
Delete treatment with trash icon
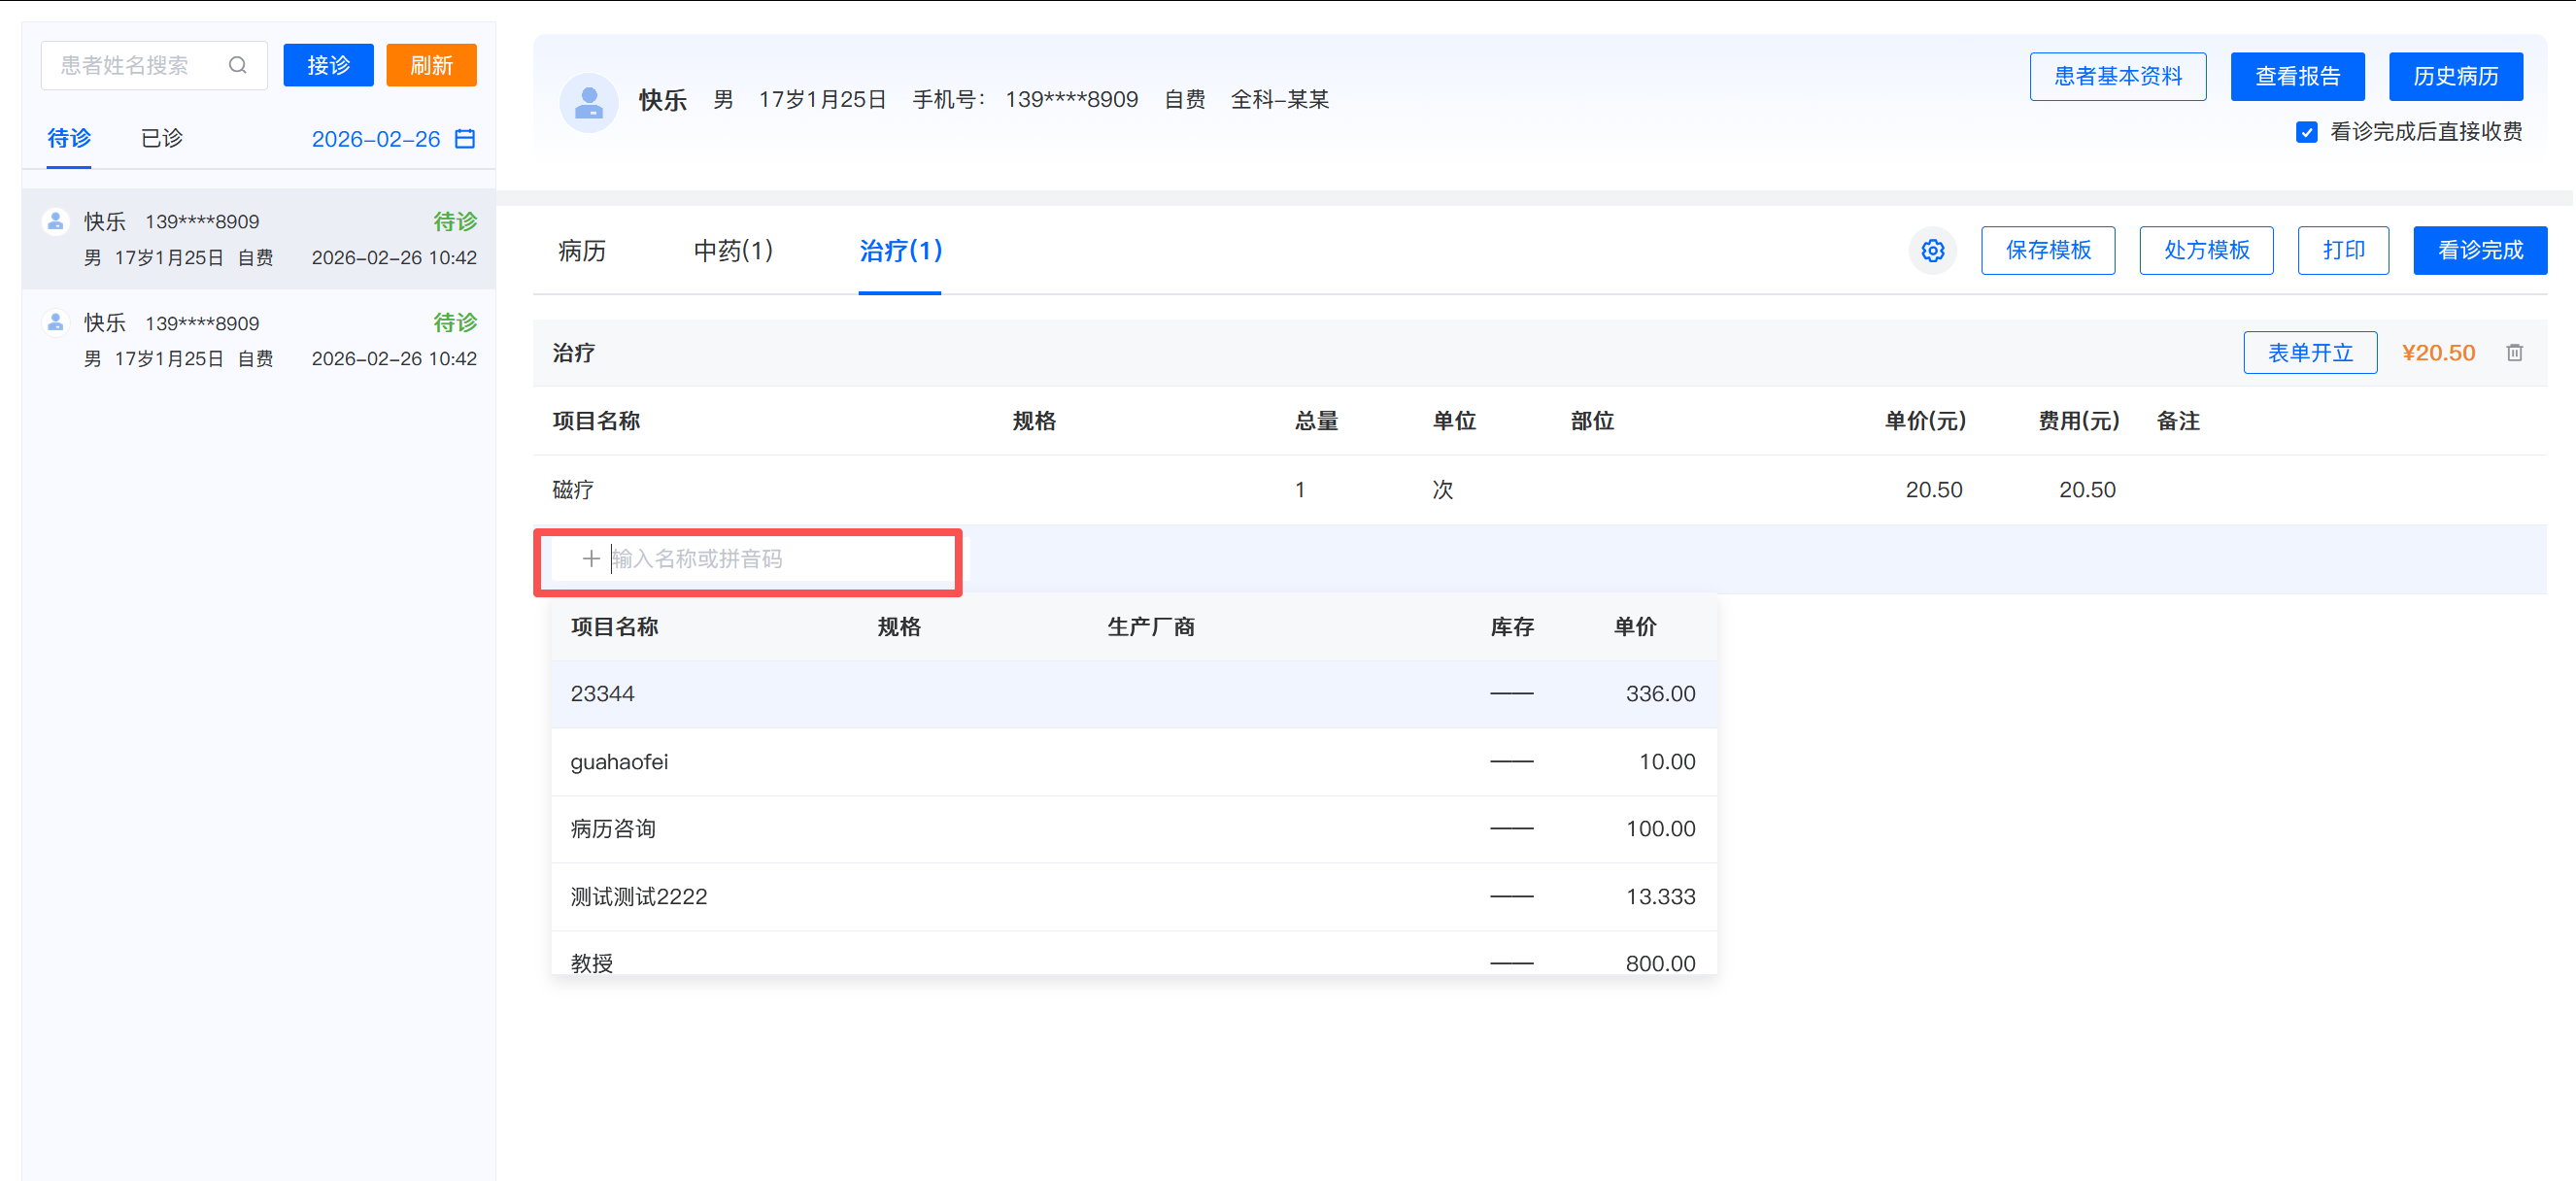[x=2514, y=353]
